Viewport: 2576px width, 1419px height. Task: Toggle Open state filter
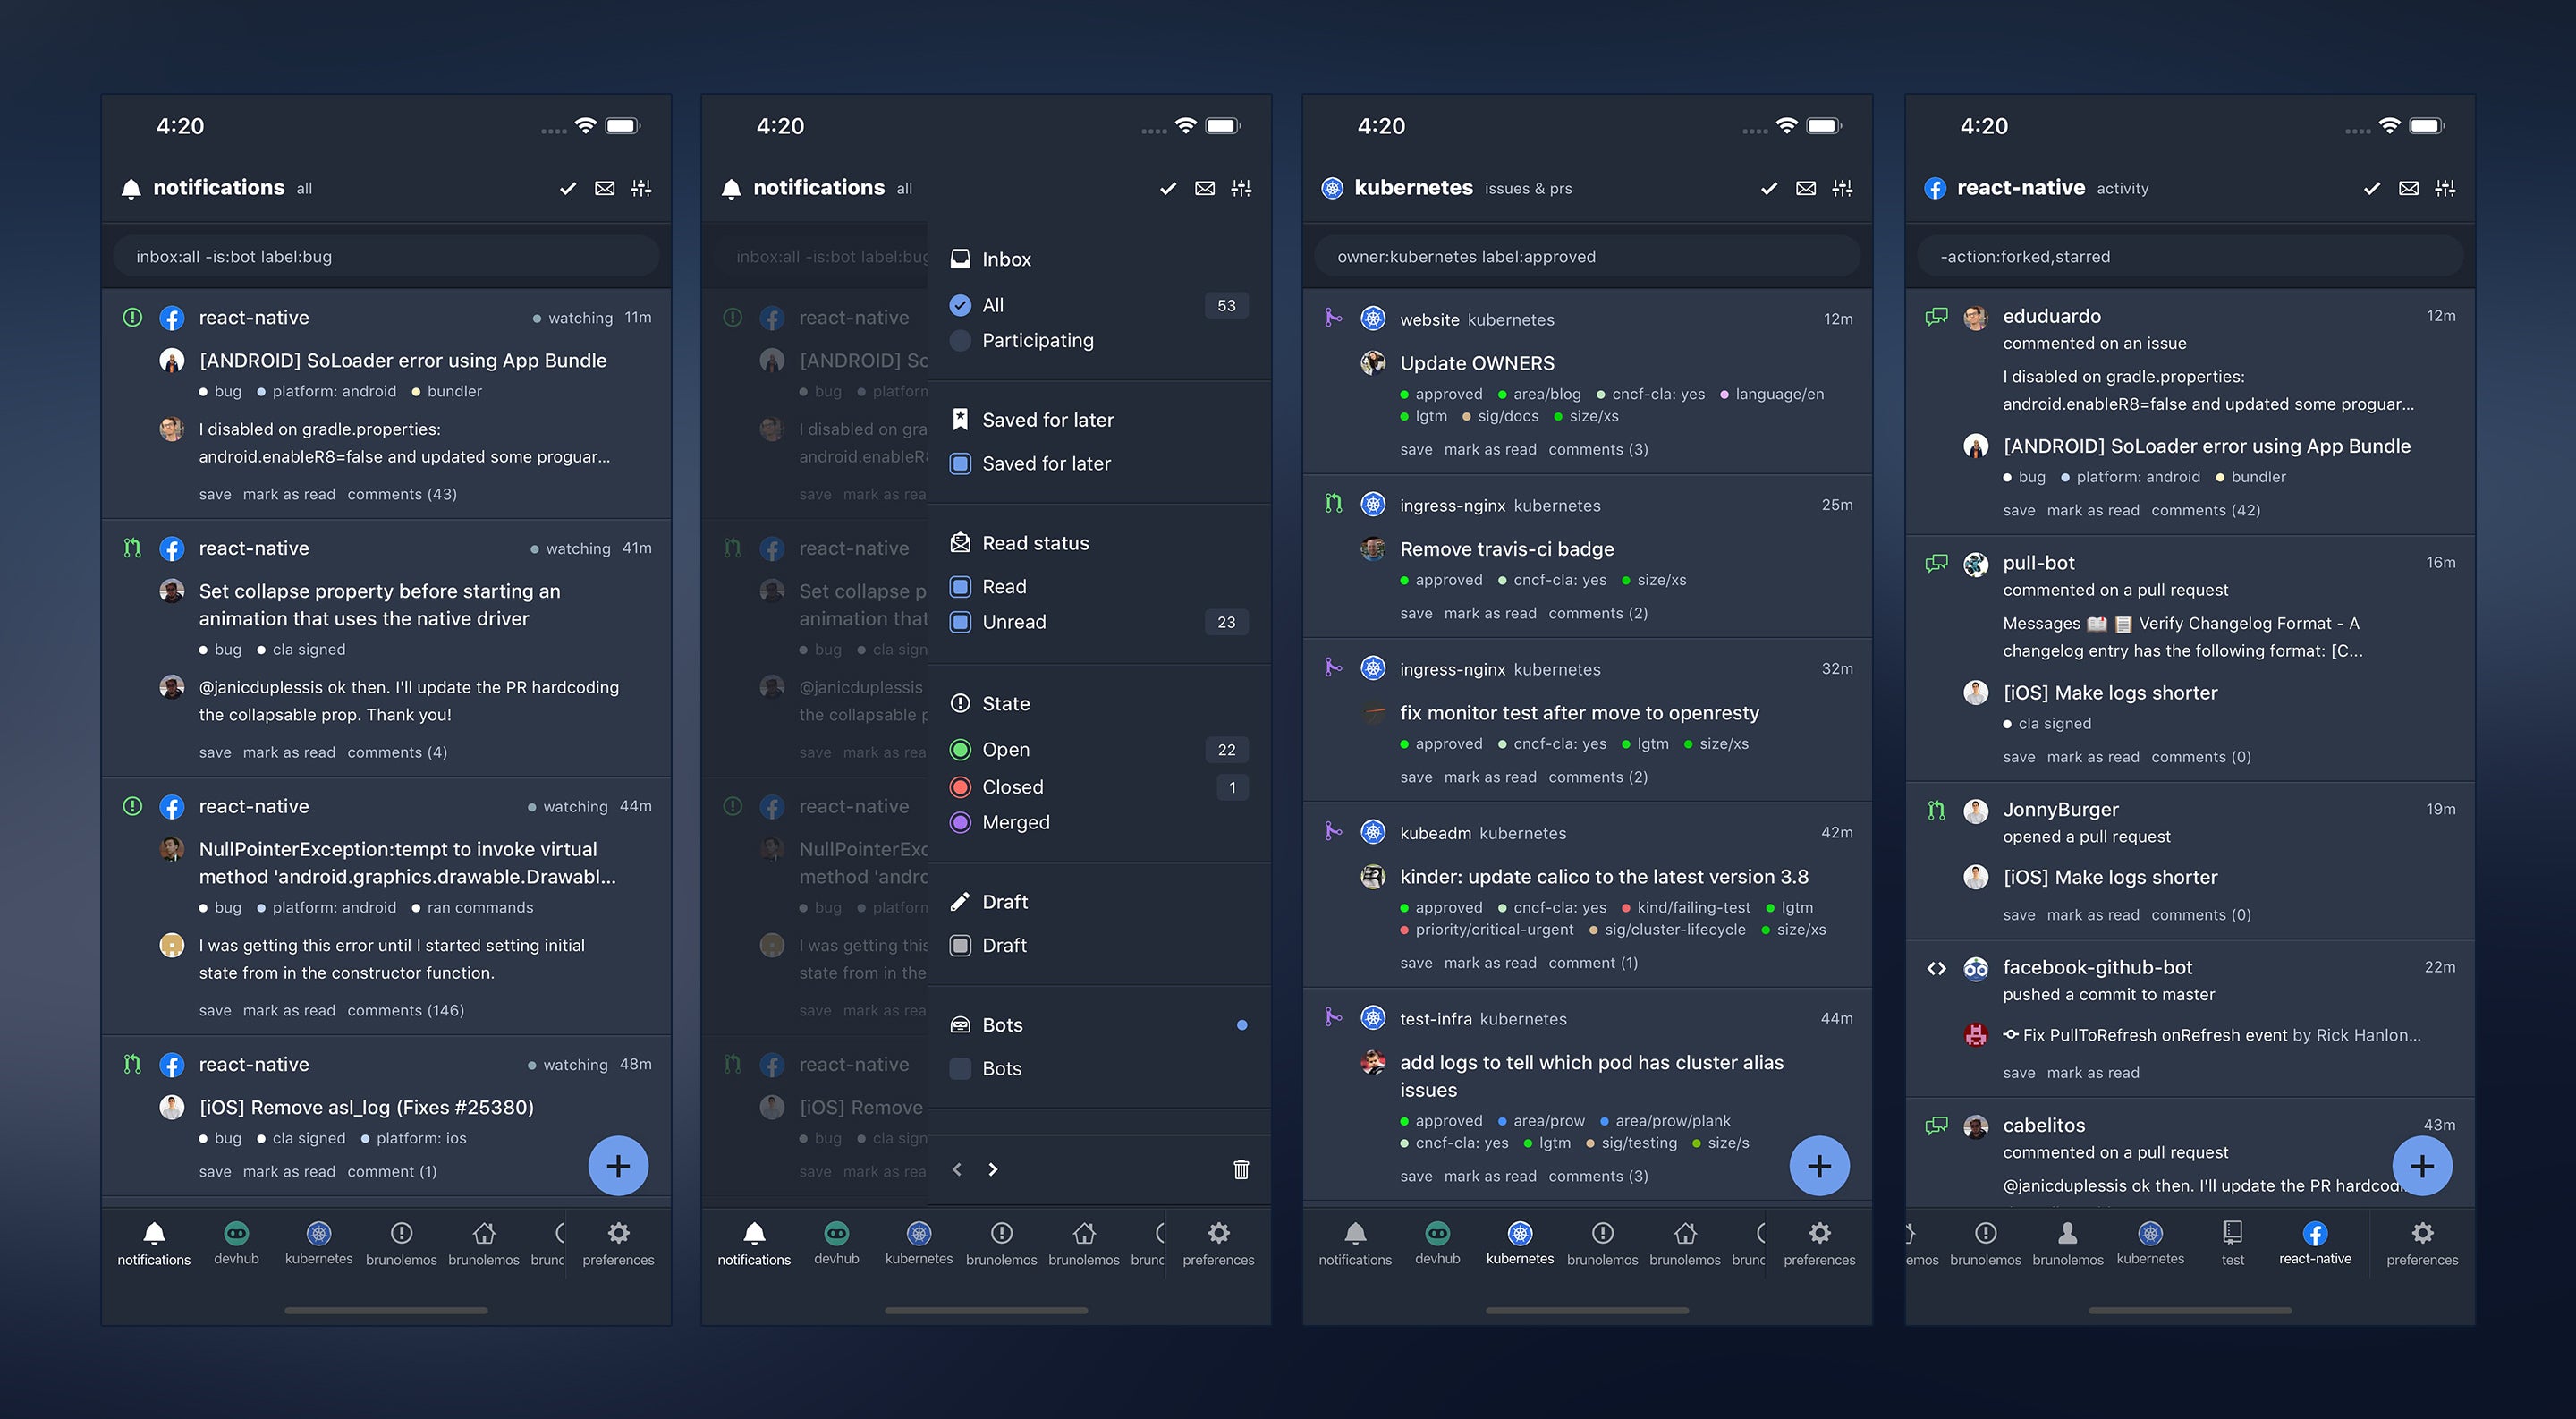960,750
